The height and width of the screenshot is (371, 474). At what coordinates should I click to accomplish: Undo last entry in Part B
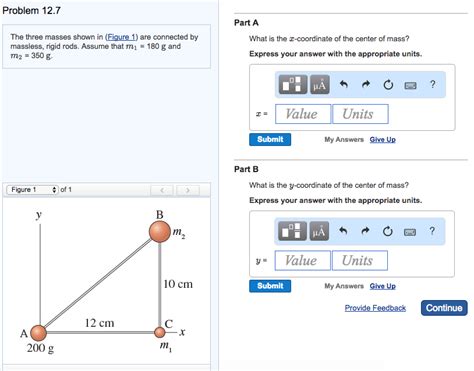coord(343,231)
